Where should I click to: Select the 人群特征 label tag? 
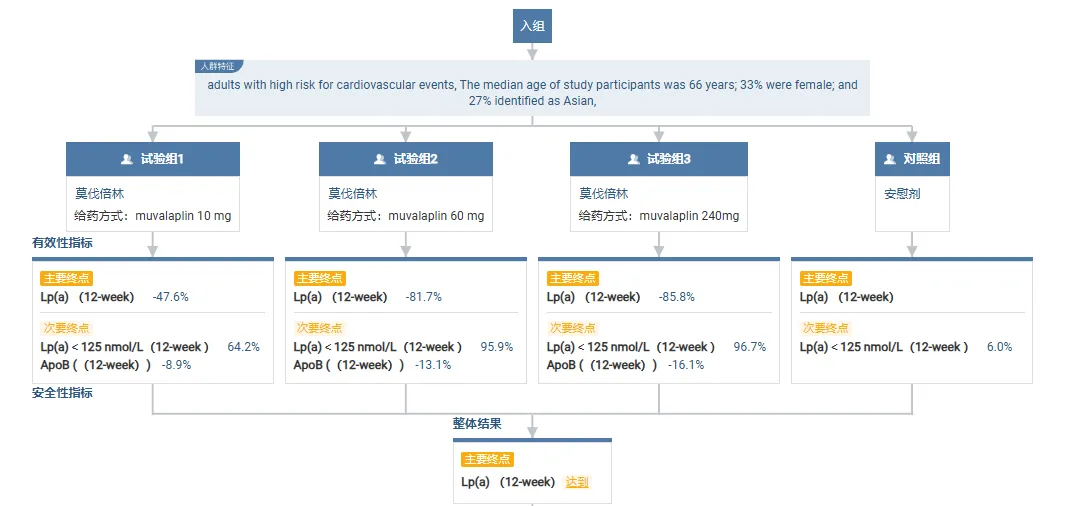[217, 66]
